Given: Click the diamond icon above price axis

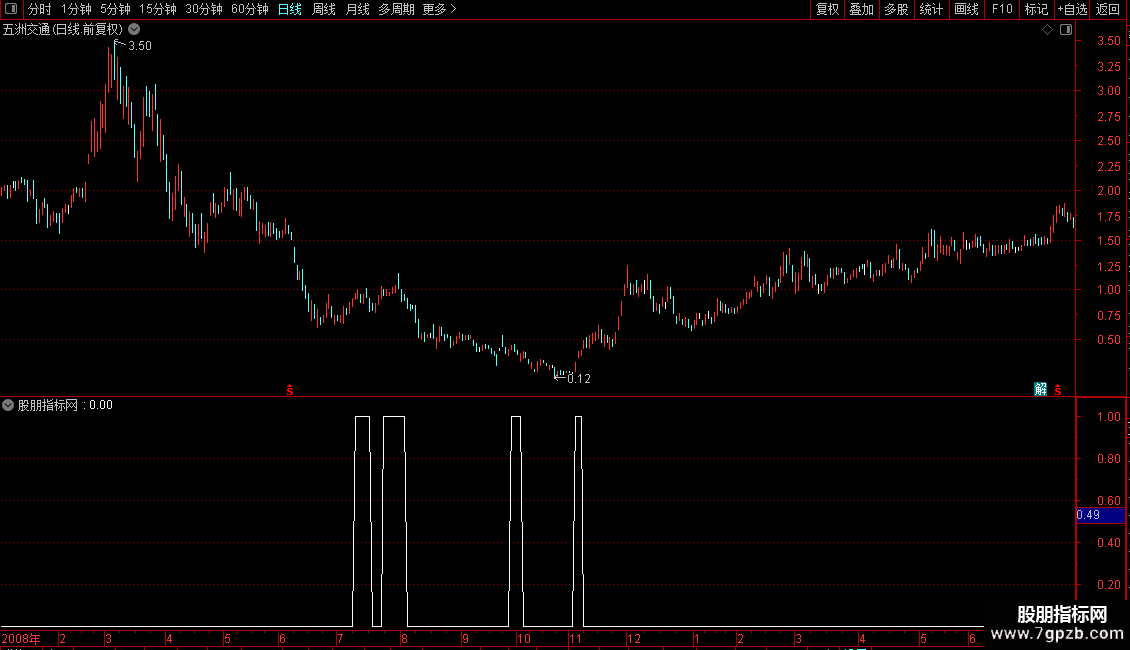Looking at the screenshot, I should point(1047,30).
